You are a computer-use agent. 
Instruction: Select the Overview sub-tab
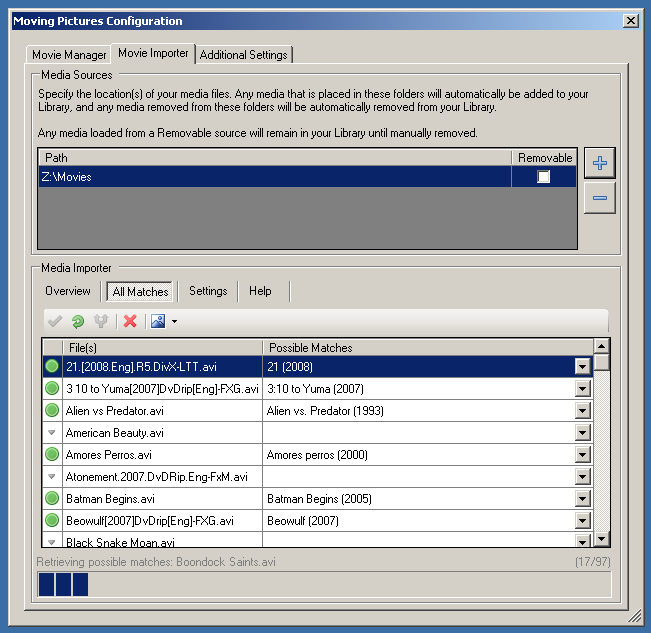point(68,291)
